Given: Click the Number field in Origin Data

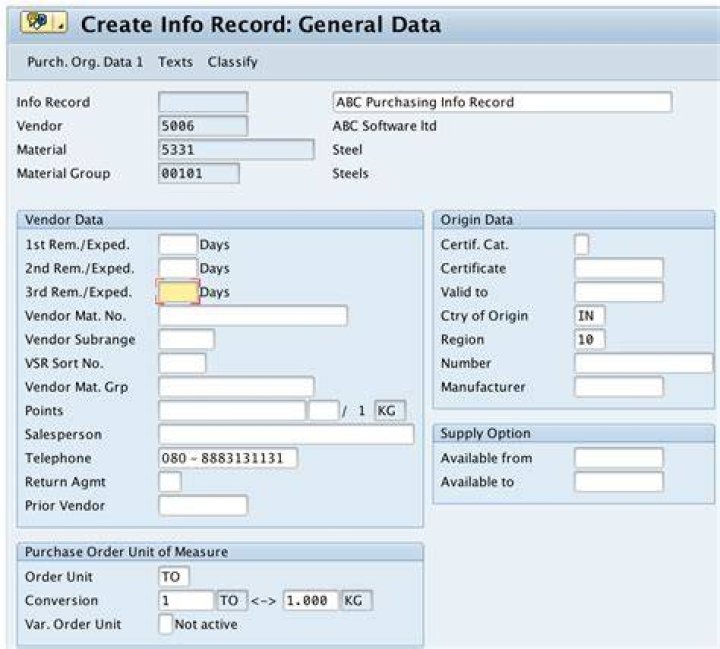Looking at the screenshot, I should tap(644, 363).
